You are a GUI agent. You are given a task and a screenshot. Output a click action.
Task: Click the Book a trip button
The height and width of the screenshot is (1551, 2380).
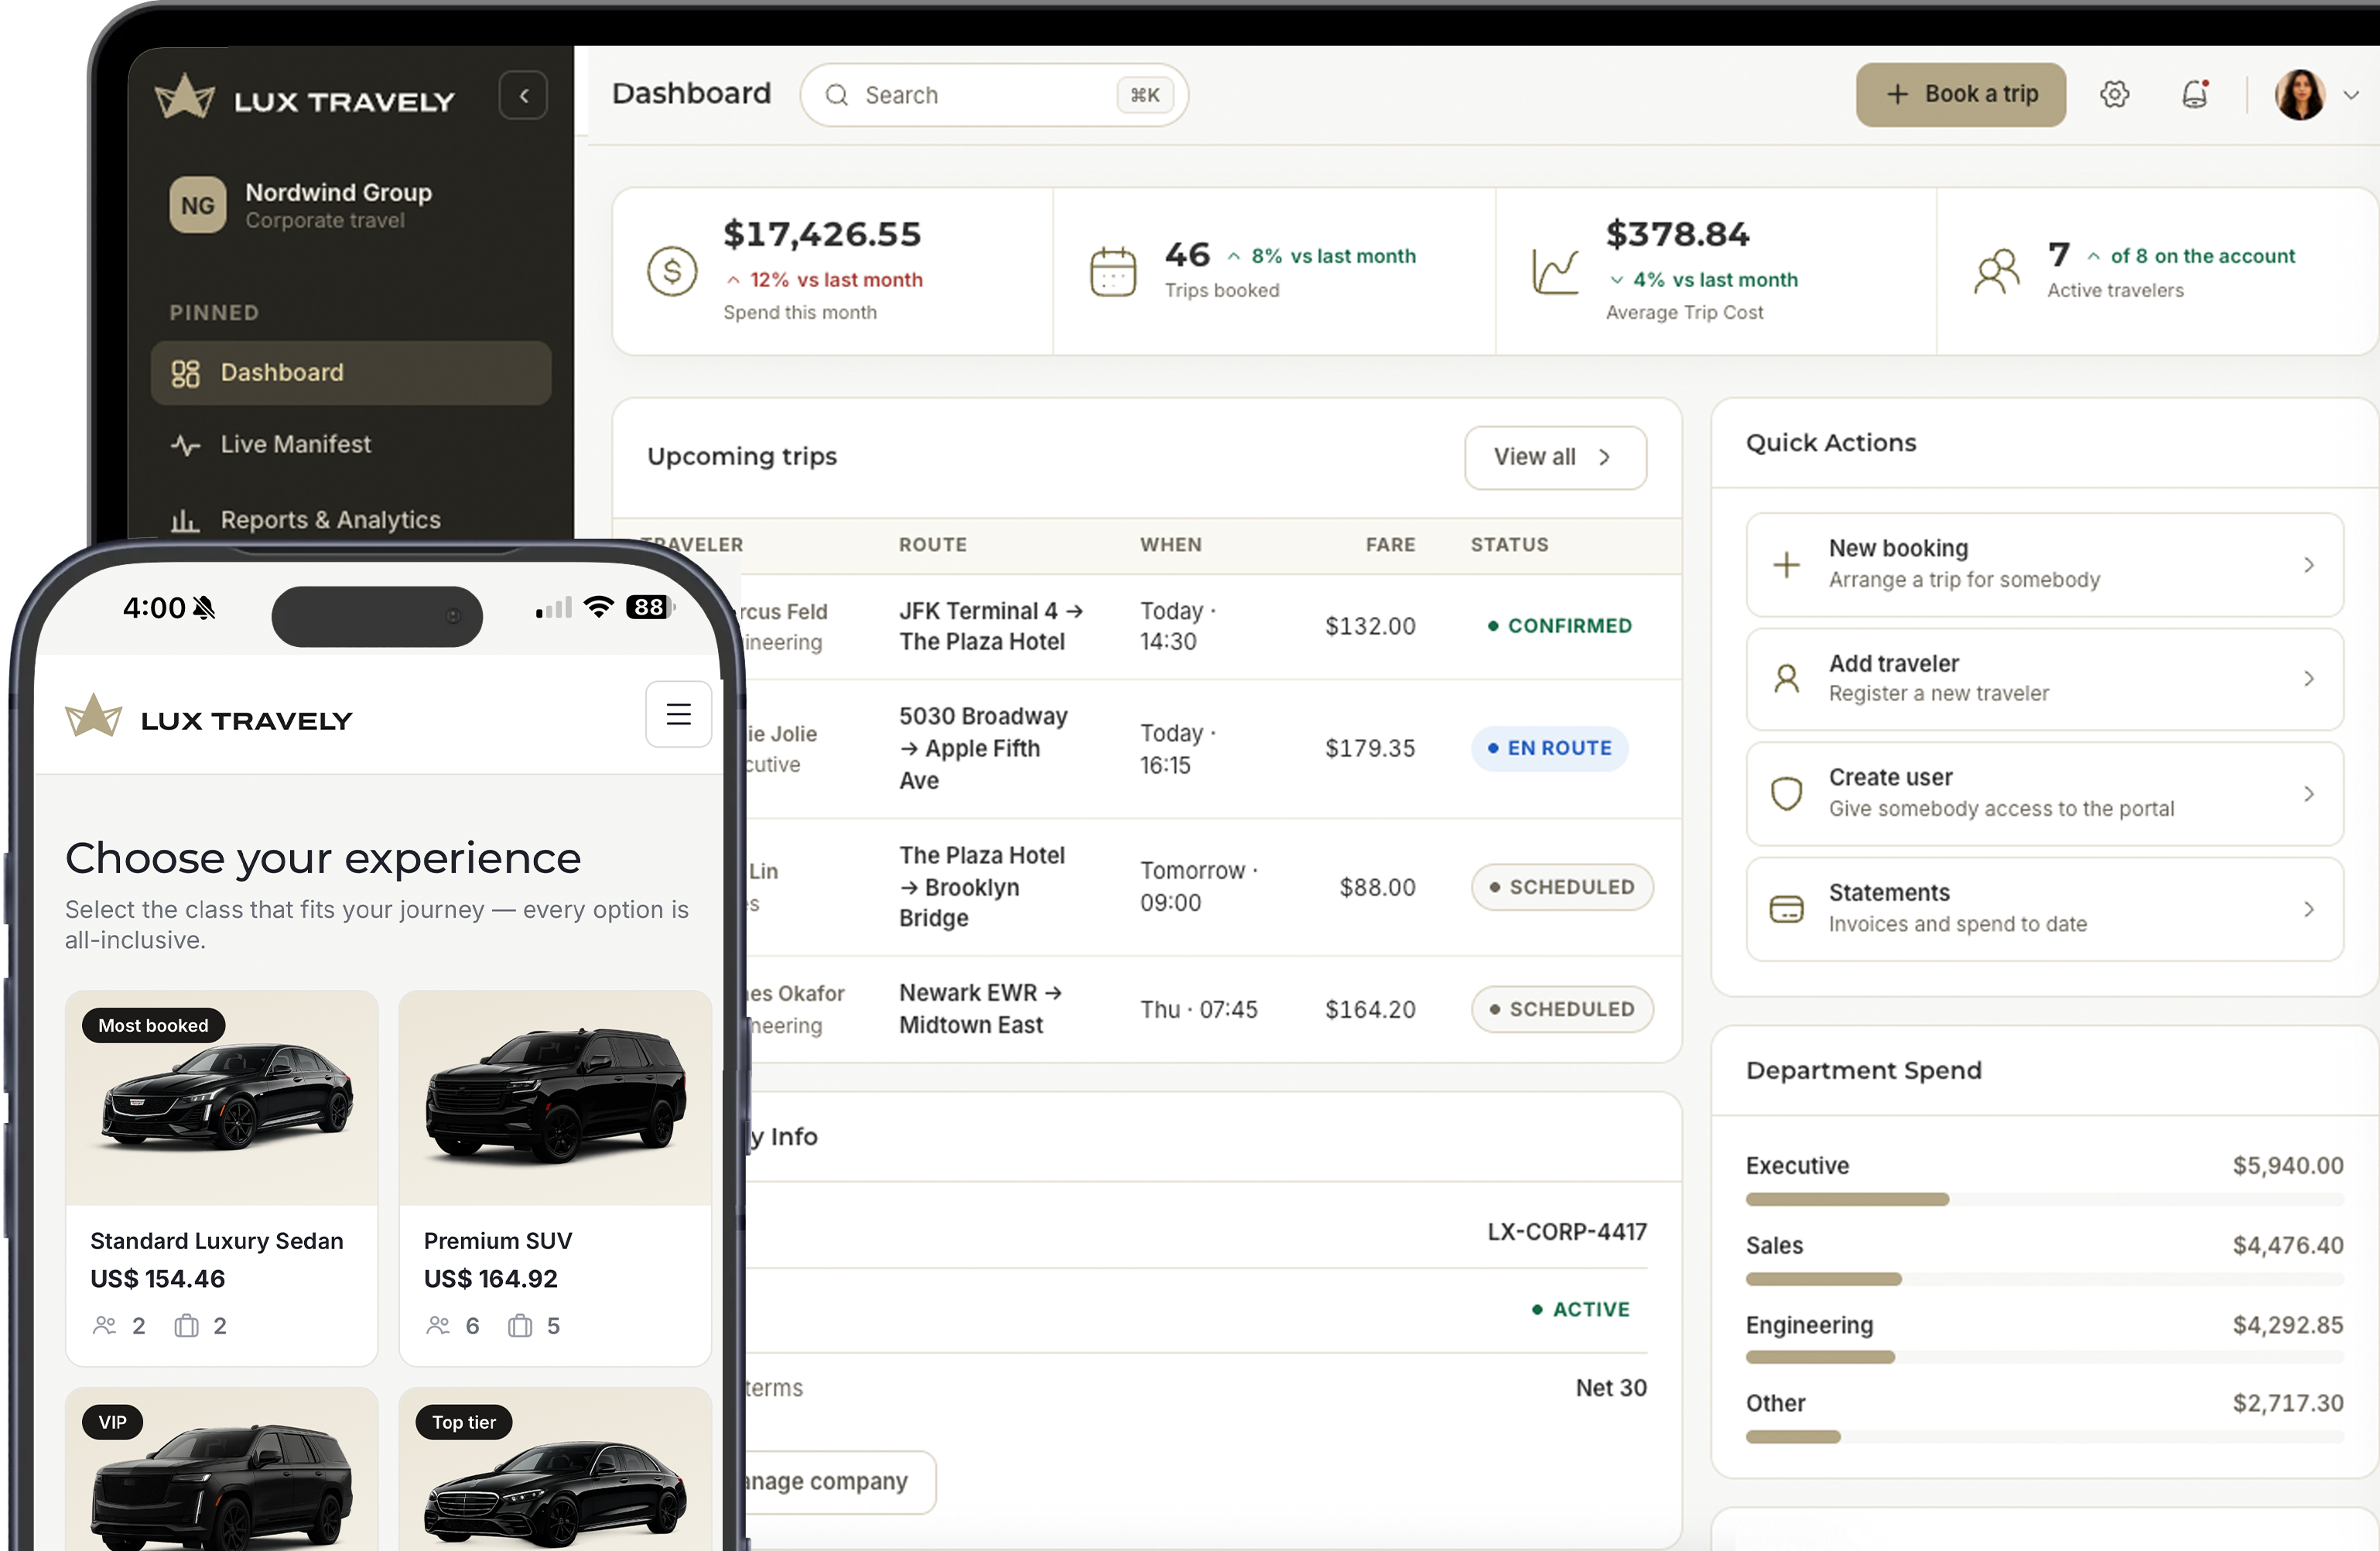pos(1960,95)
